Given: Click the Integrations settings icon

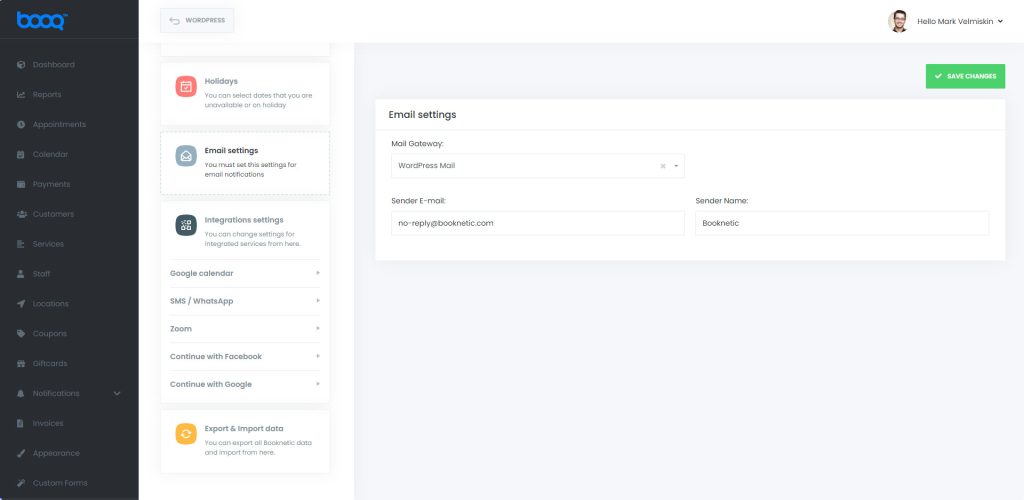Looking at the screenshot, I should pos(186,225).
